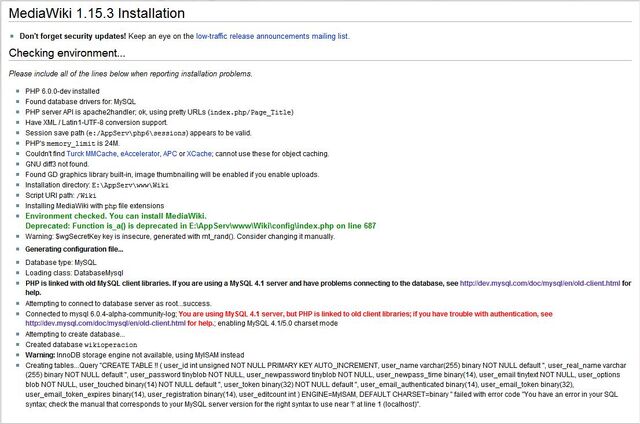
Task: Open the low-traffic release announcements mailing list link
Action: [272, 36]
